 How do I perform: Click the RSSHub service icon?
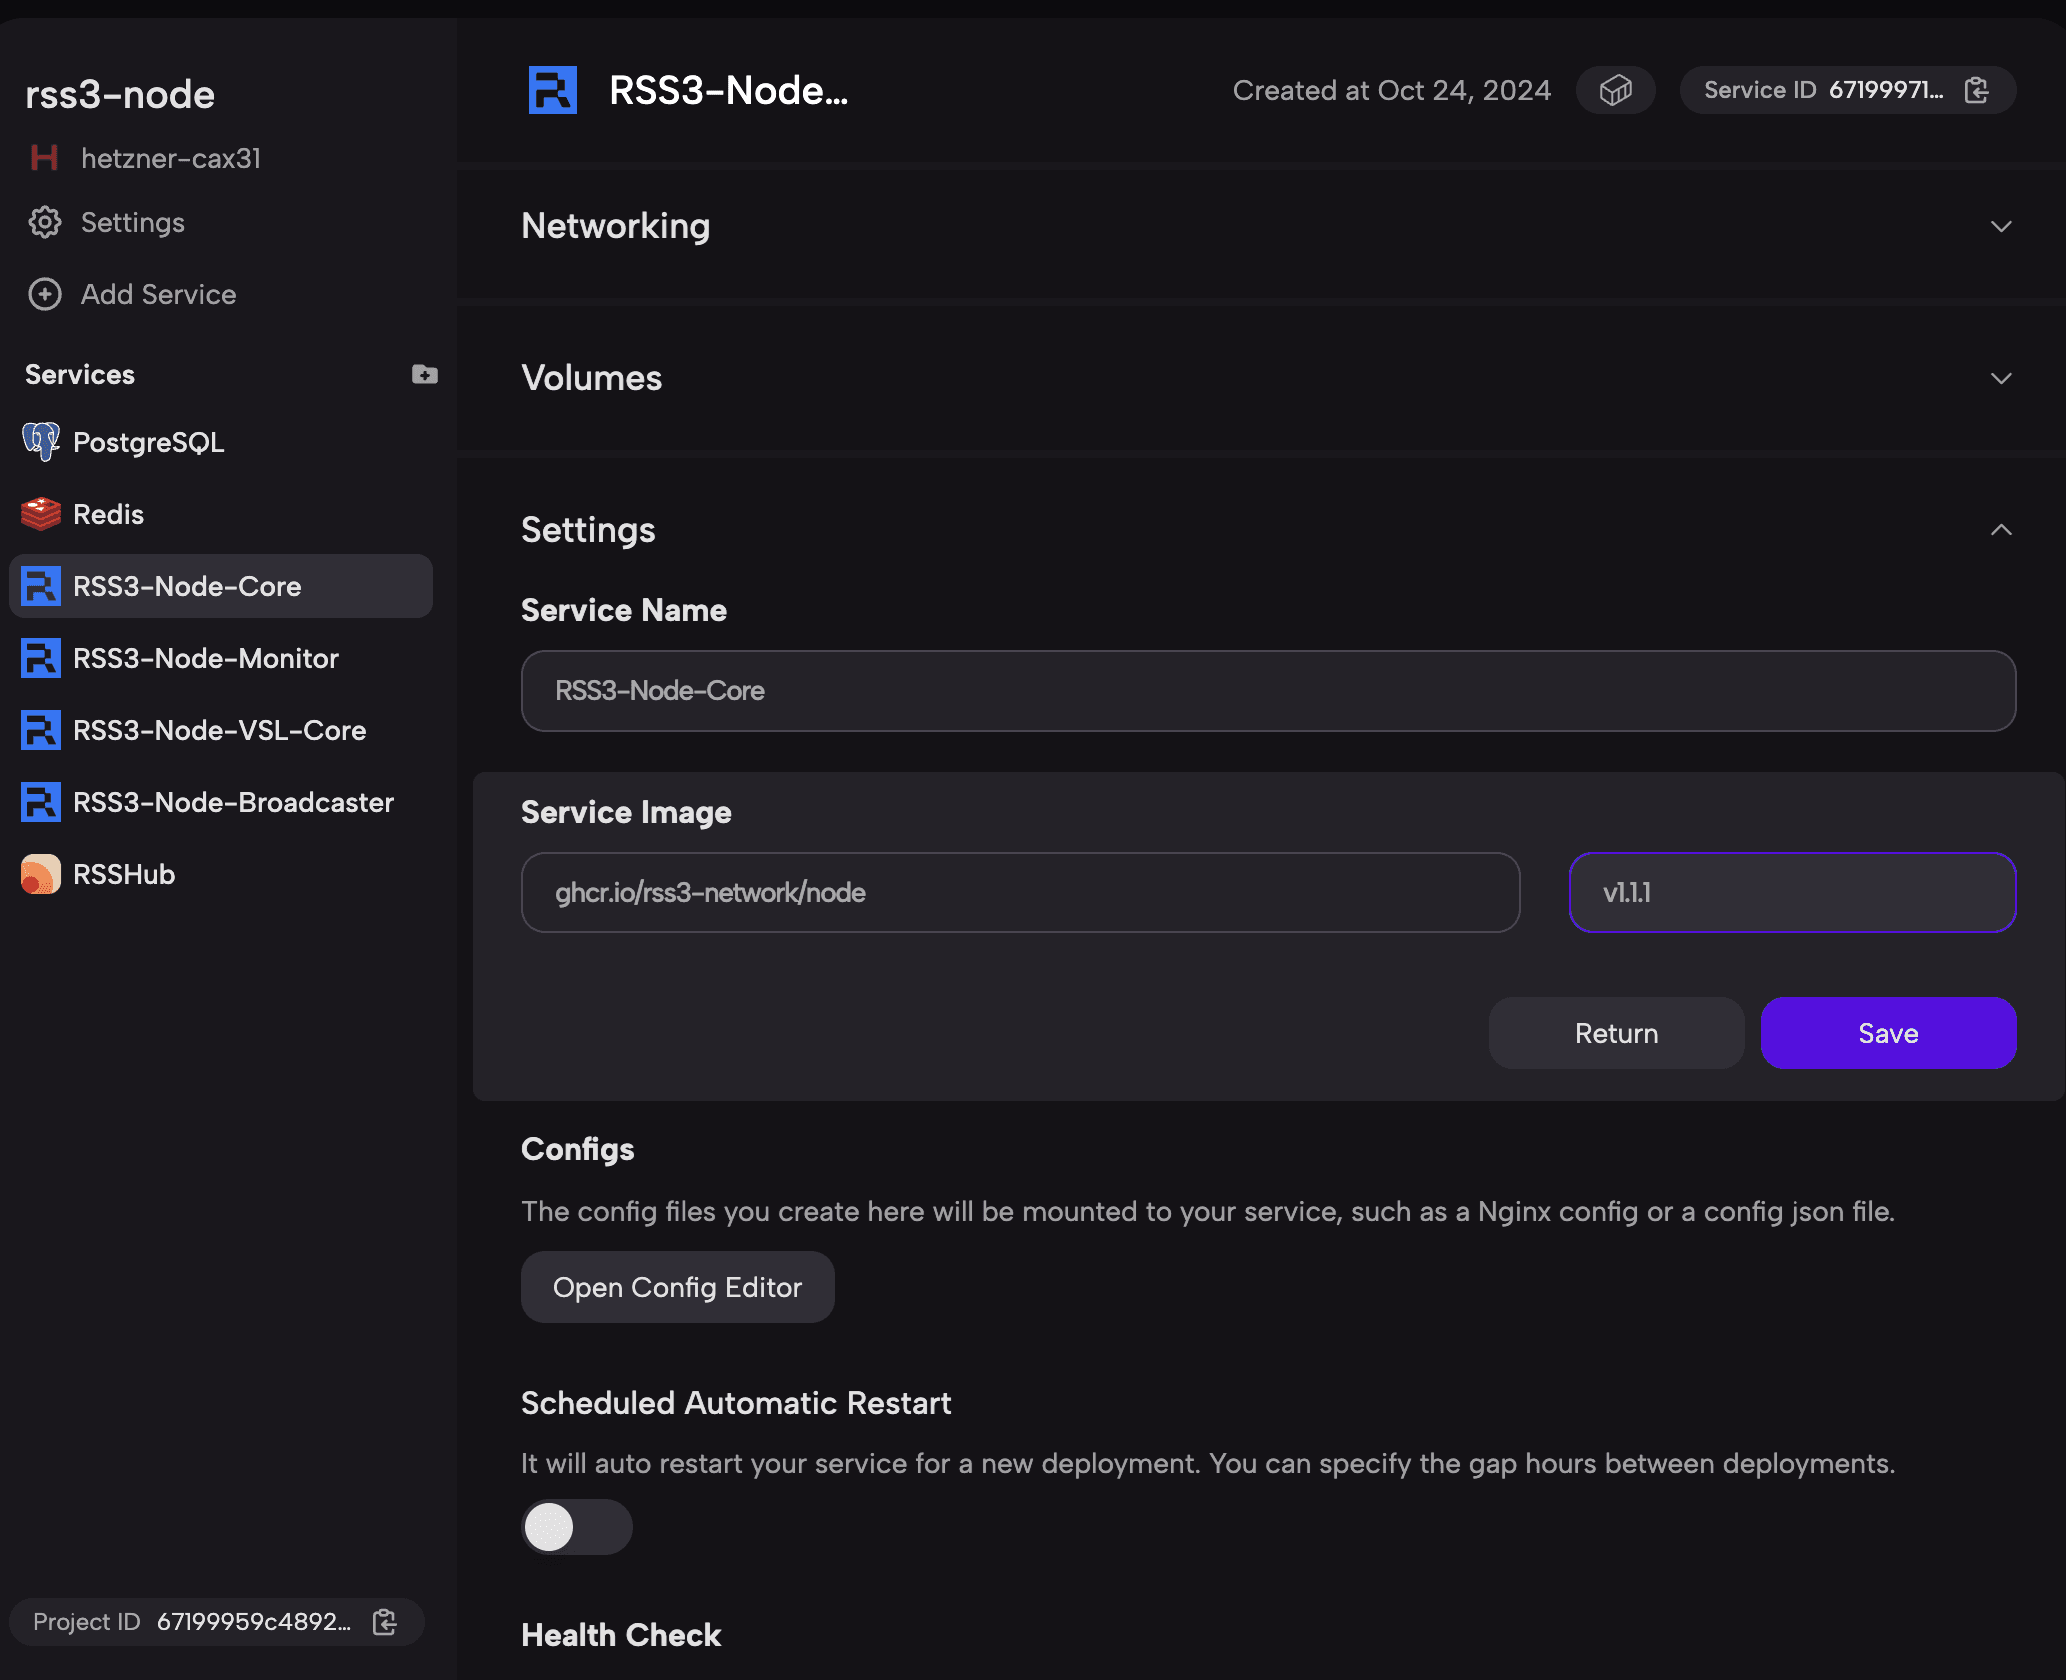(41, 874)
